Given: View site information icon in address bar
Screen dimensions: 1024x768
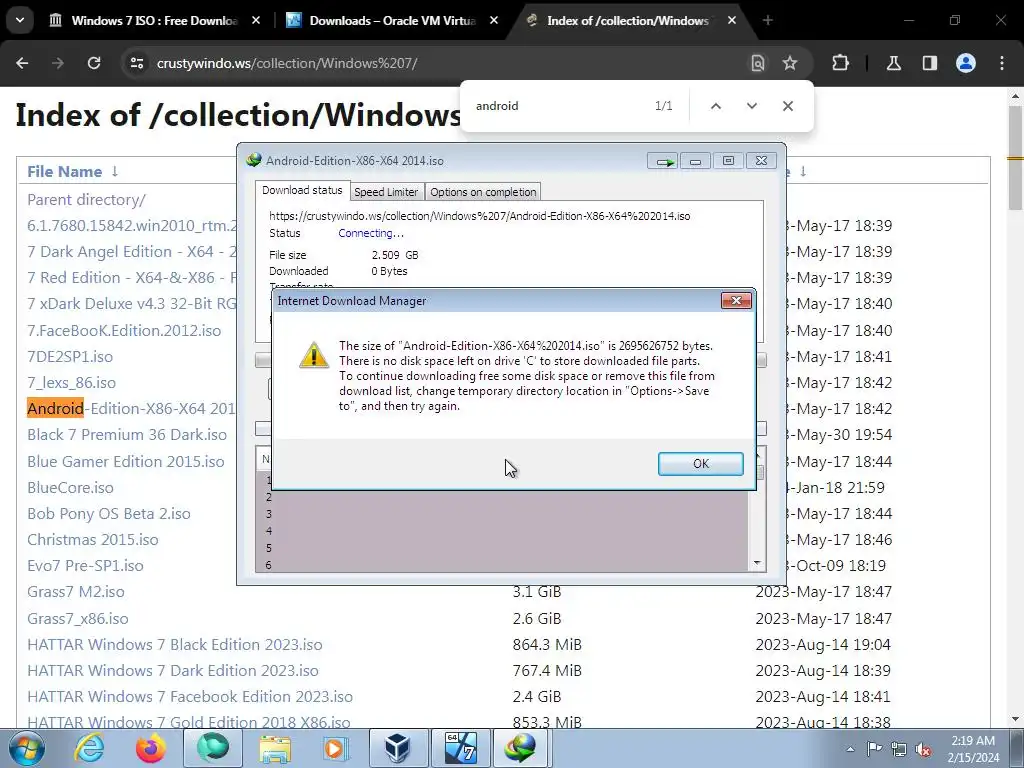Looking at the screenshot, I should pos(136,63).
